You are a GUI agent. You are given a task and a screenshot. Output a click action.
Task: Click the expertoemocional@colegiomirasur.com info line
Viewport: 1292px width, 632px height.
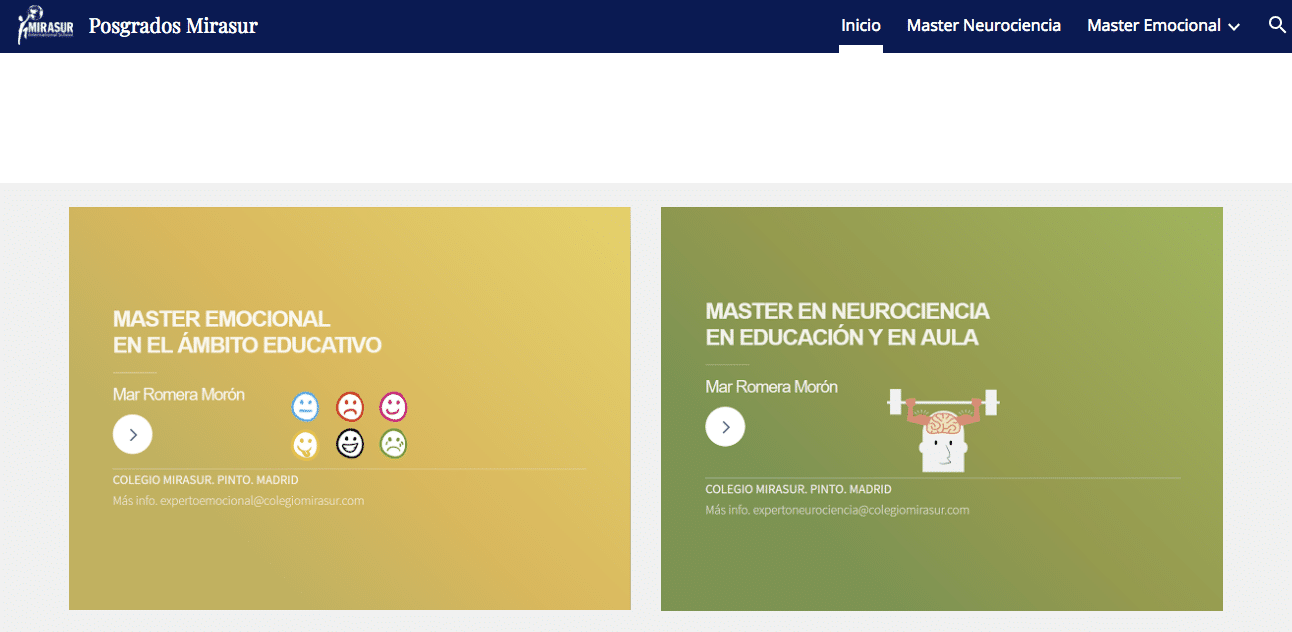click(239, 500)
